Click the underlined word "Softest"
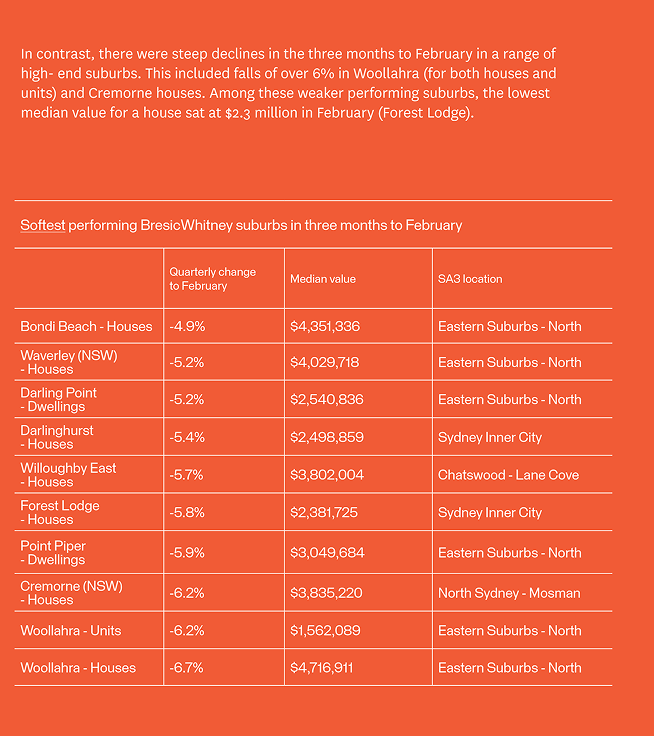The height and width of the screenshot is (736, 654). [42, 225]
